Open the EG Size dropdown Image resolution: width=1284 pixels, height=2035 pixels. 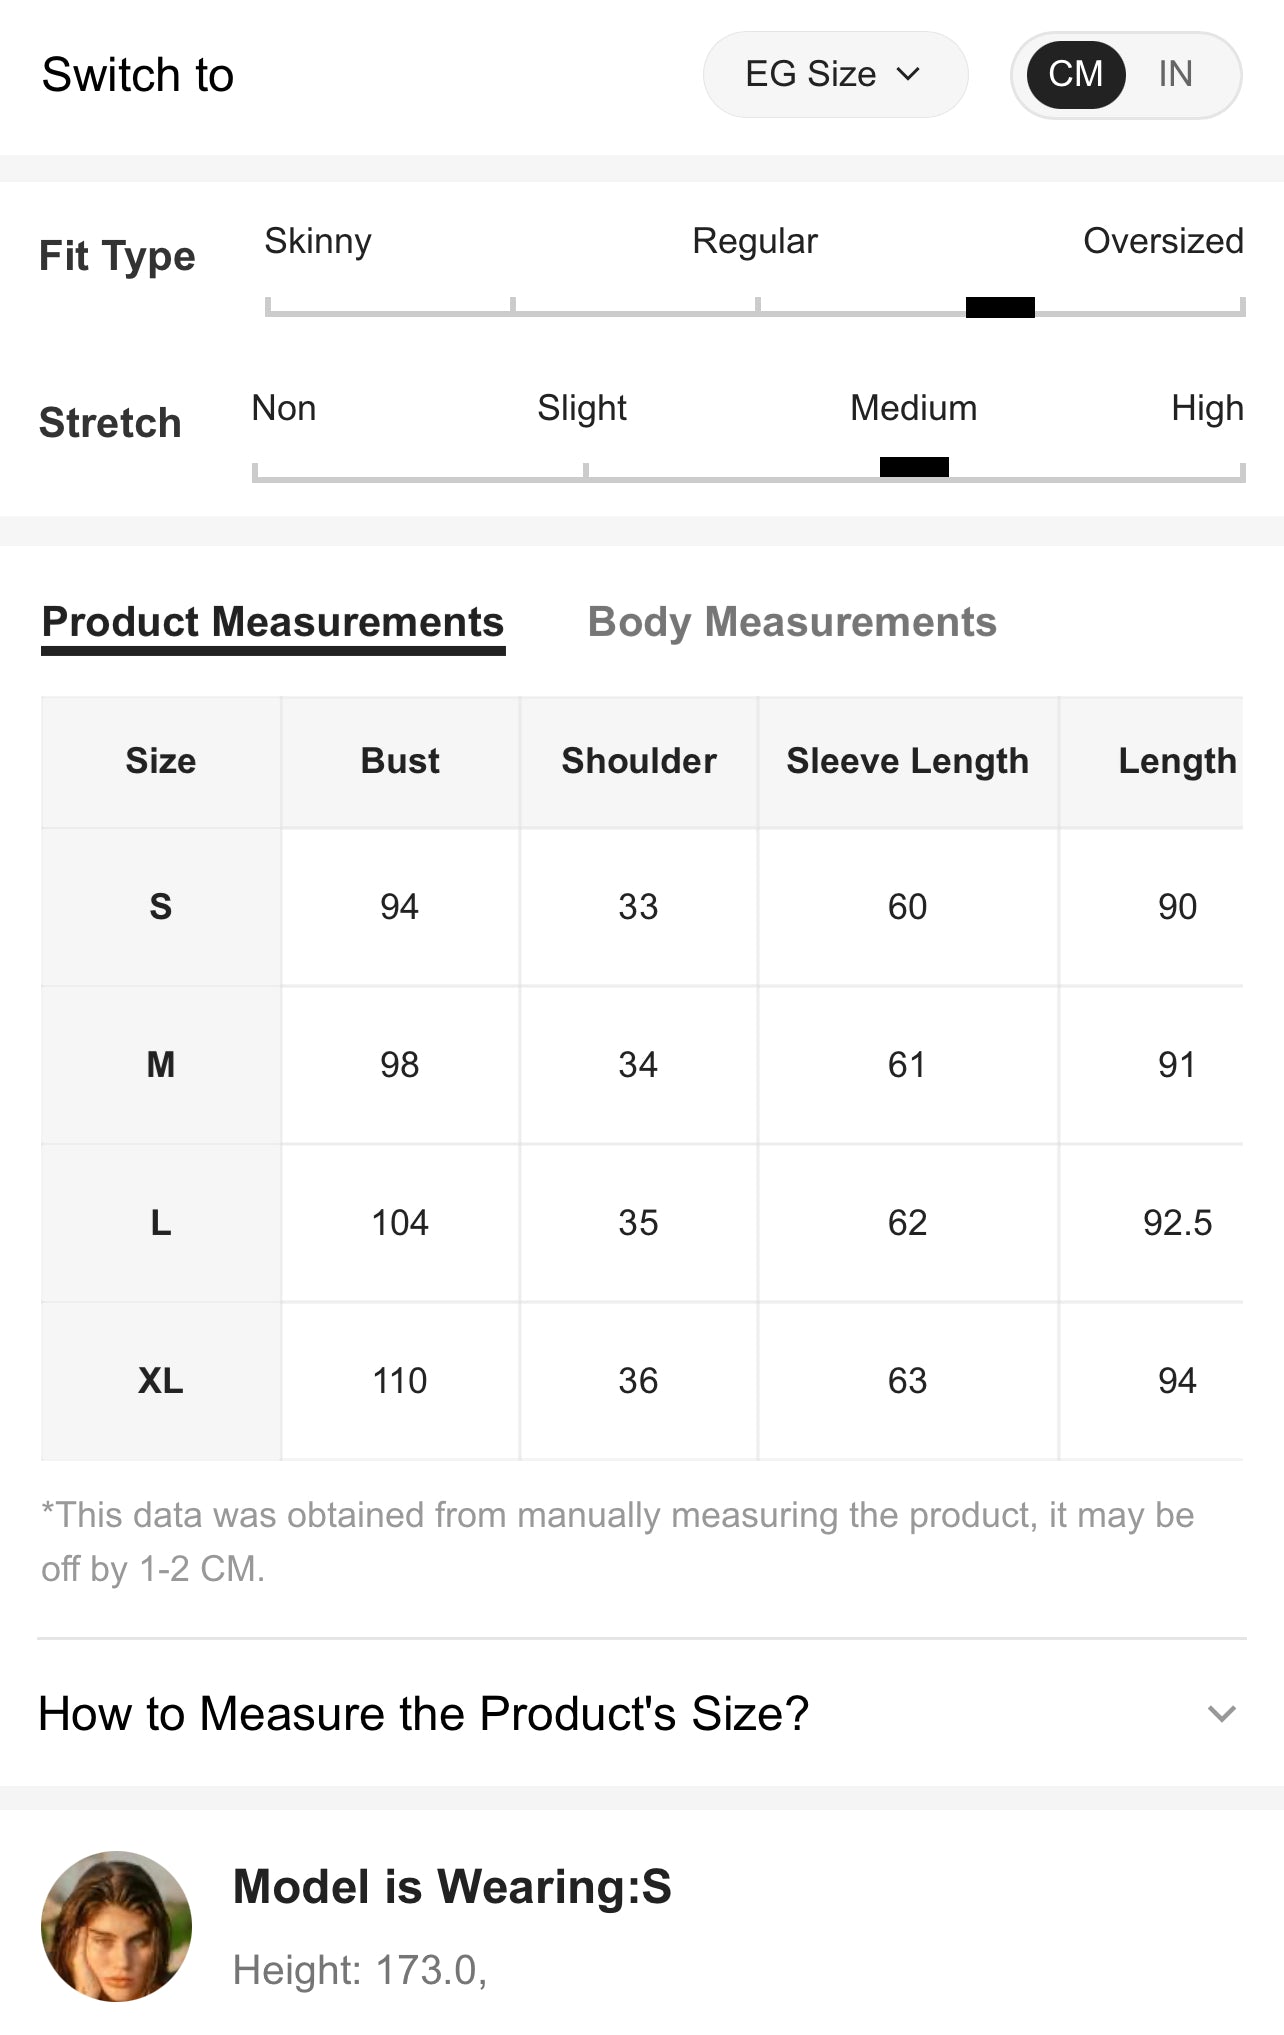(x=834, y=74)
